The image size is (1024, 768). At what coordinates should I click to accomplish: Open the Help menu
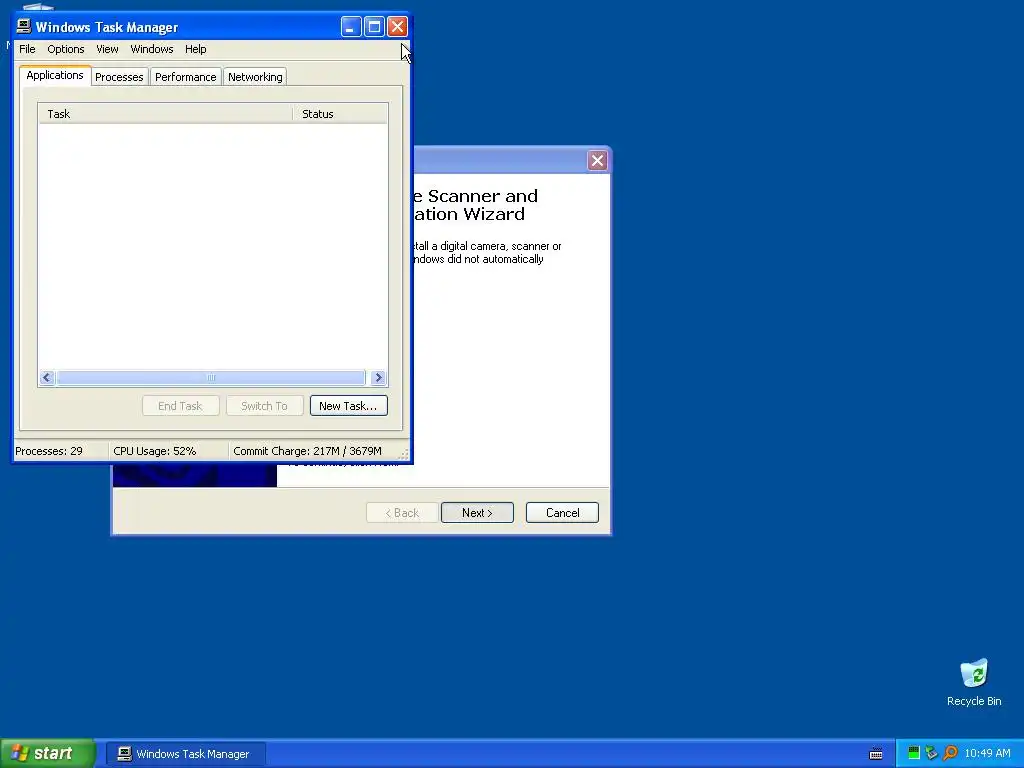[195, 49]
